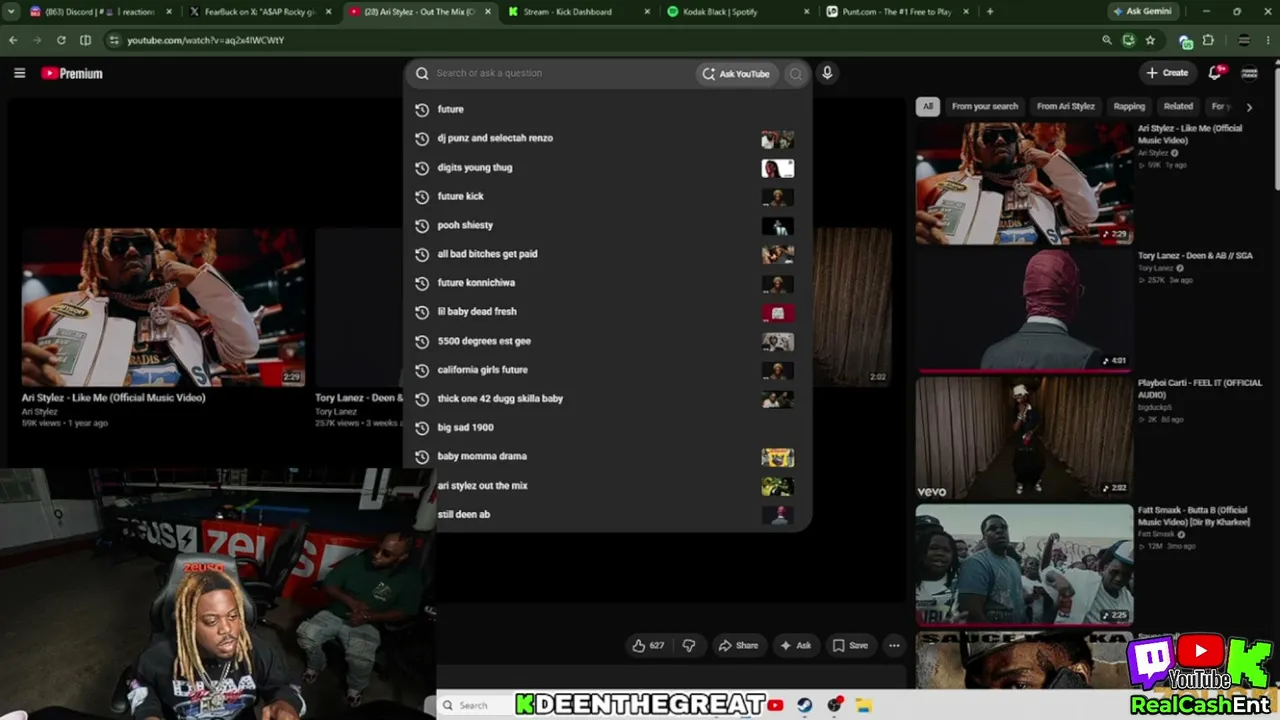Share the video via Share button
The height and width of the screenshot is (720, 1280).
point(738,645)
